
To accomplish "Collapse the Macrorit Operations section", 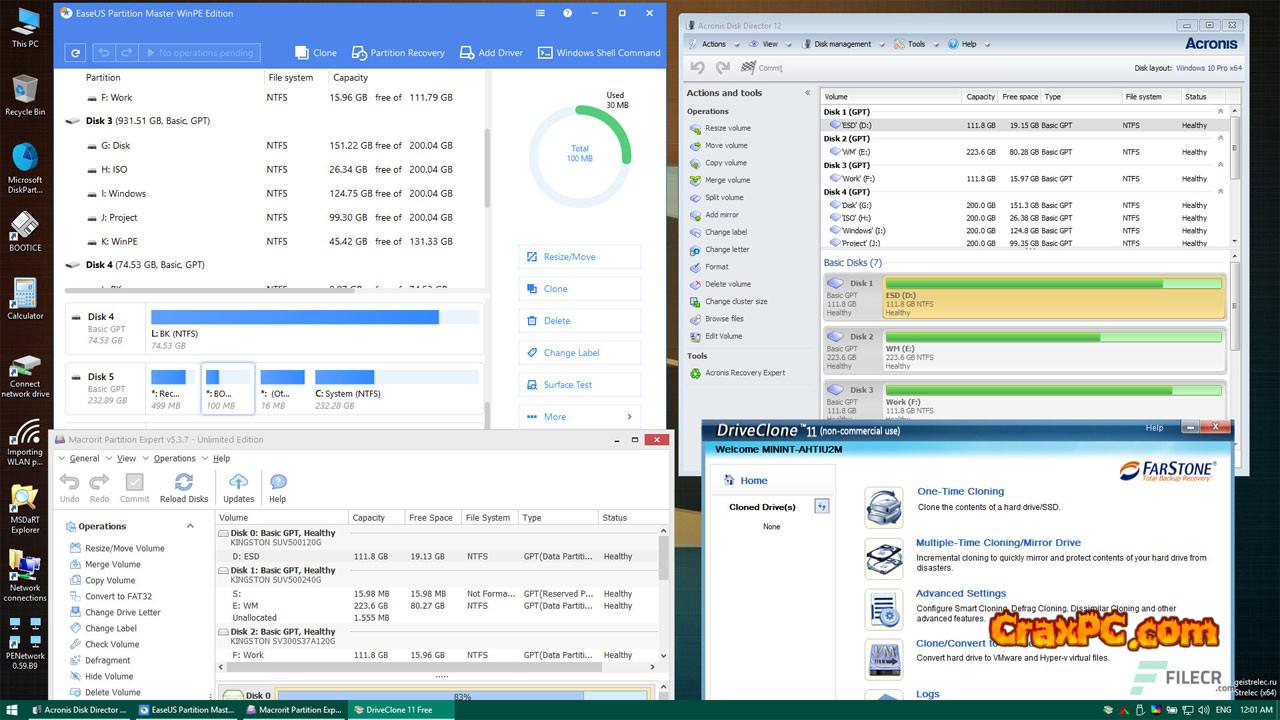I will [190, 526].
